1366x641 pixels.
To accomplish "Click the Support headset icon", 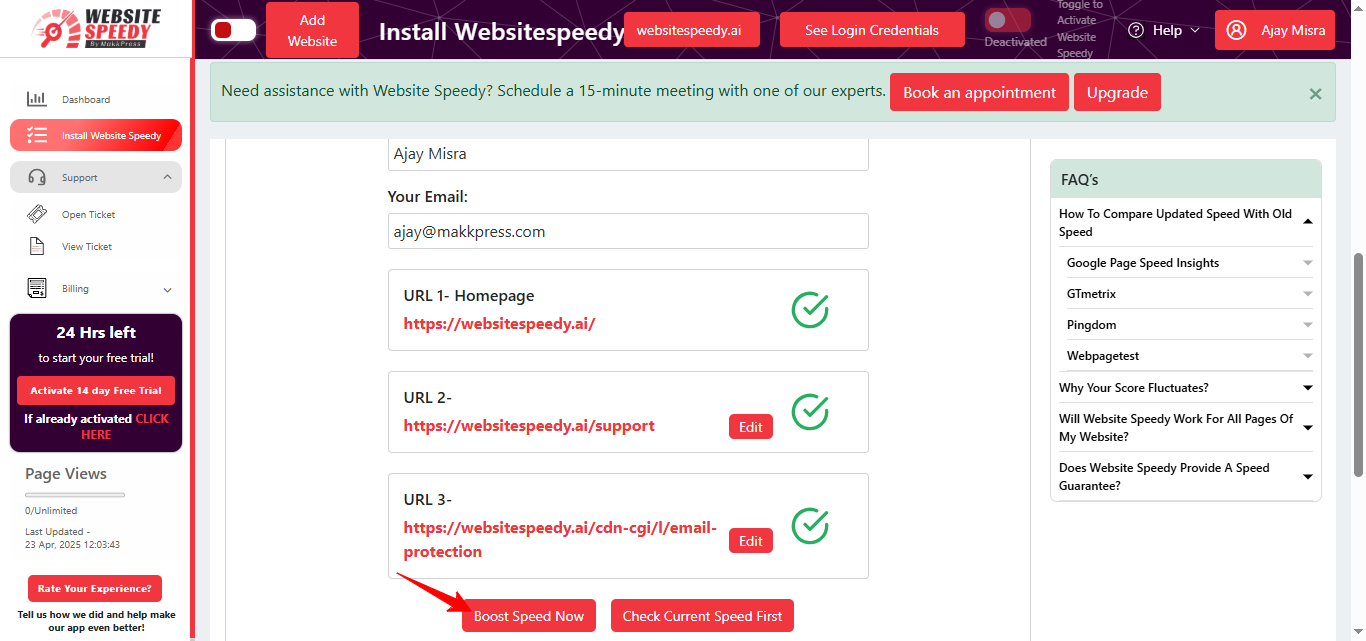I will click(x=37, y=177).
